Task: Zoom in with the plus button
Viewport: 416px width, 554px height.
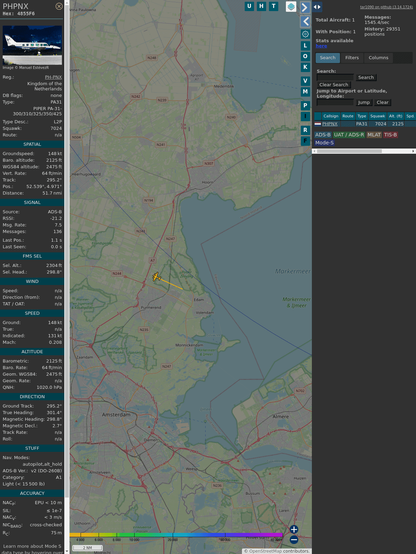Action: (294, 529)
